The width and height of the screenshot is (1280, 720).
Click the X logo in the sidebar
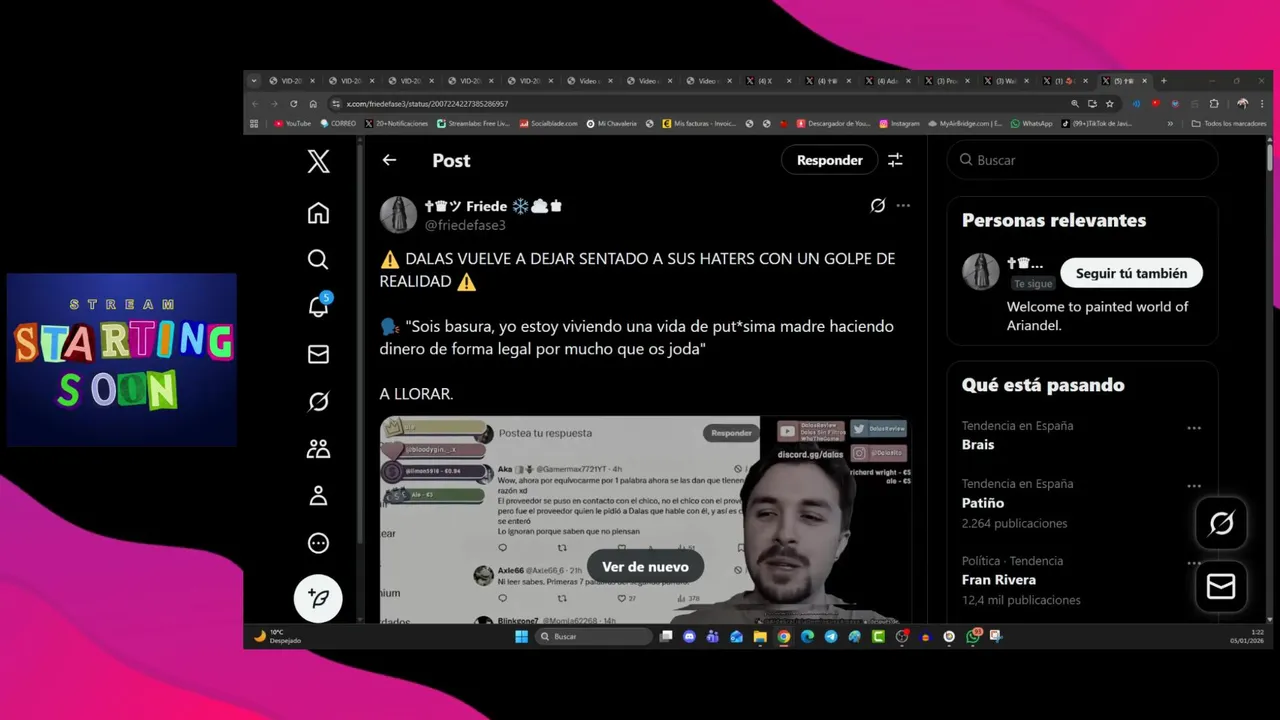tap(318, 161)
